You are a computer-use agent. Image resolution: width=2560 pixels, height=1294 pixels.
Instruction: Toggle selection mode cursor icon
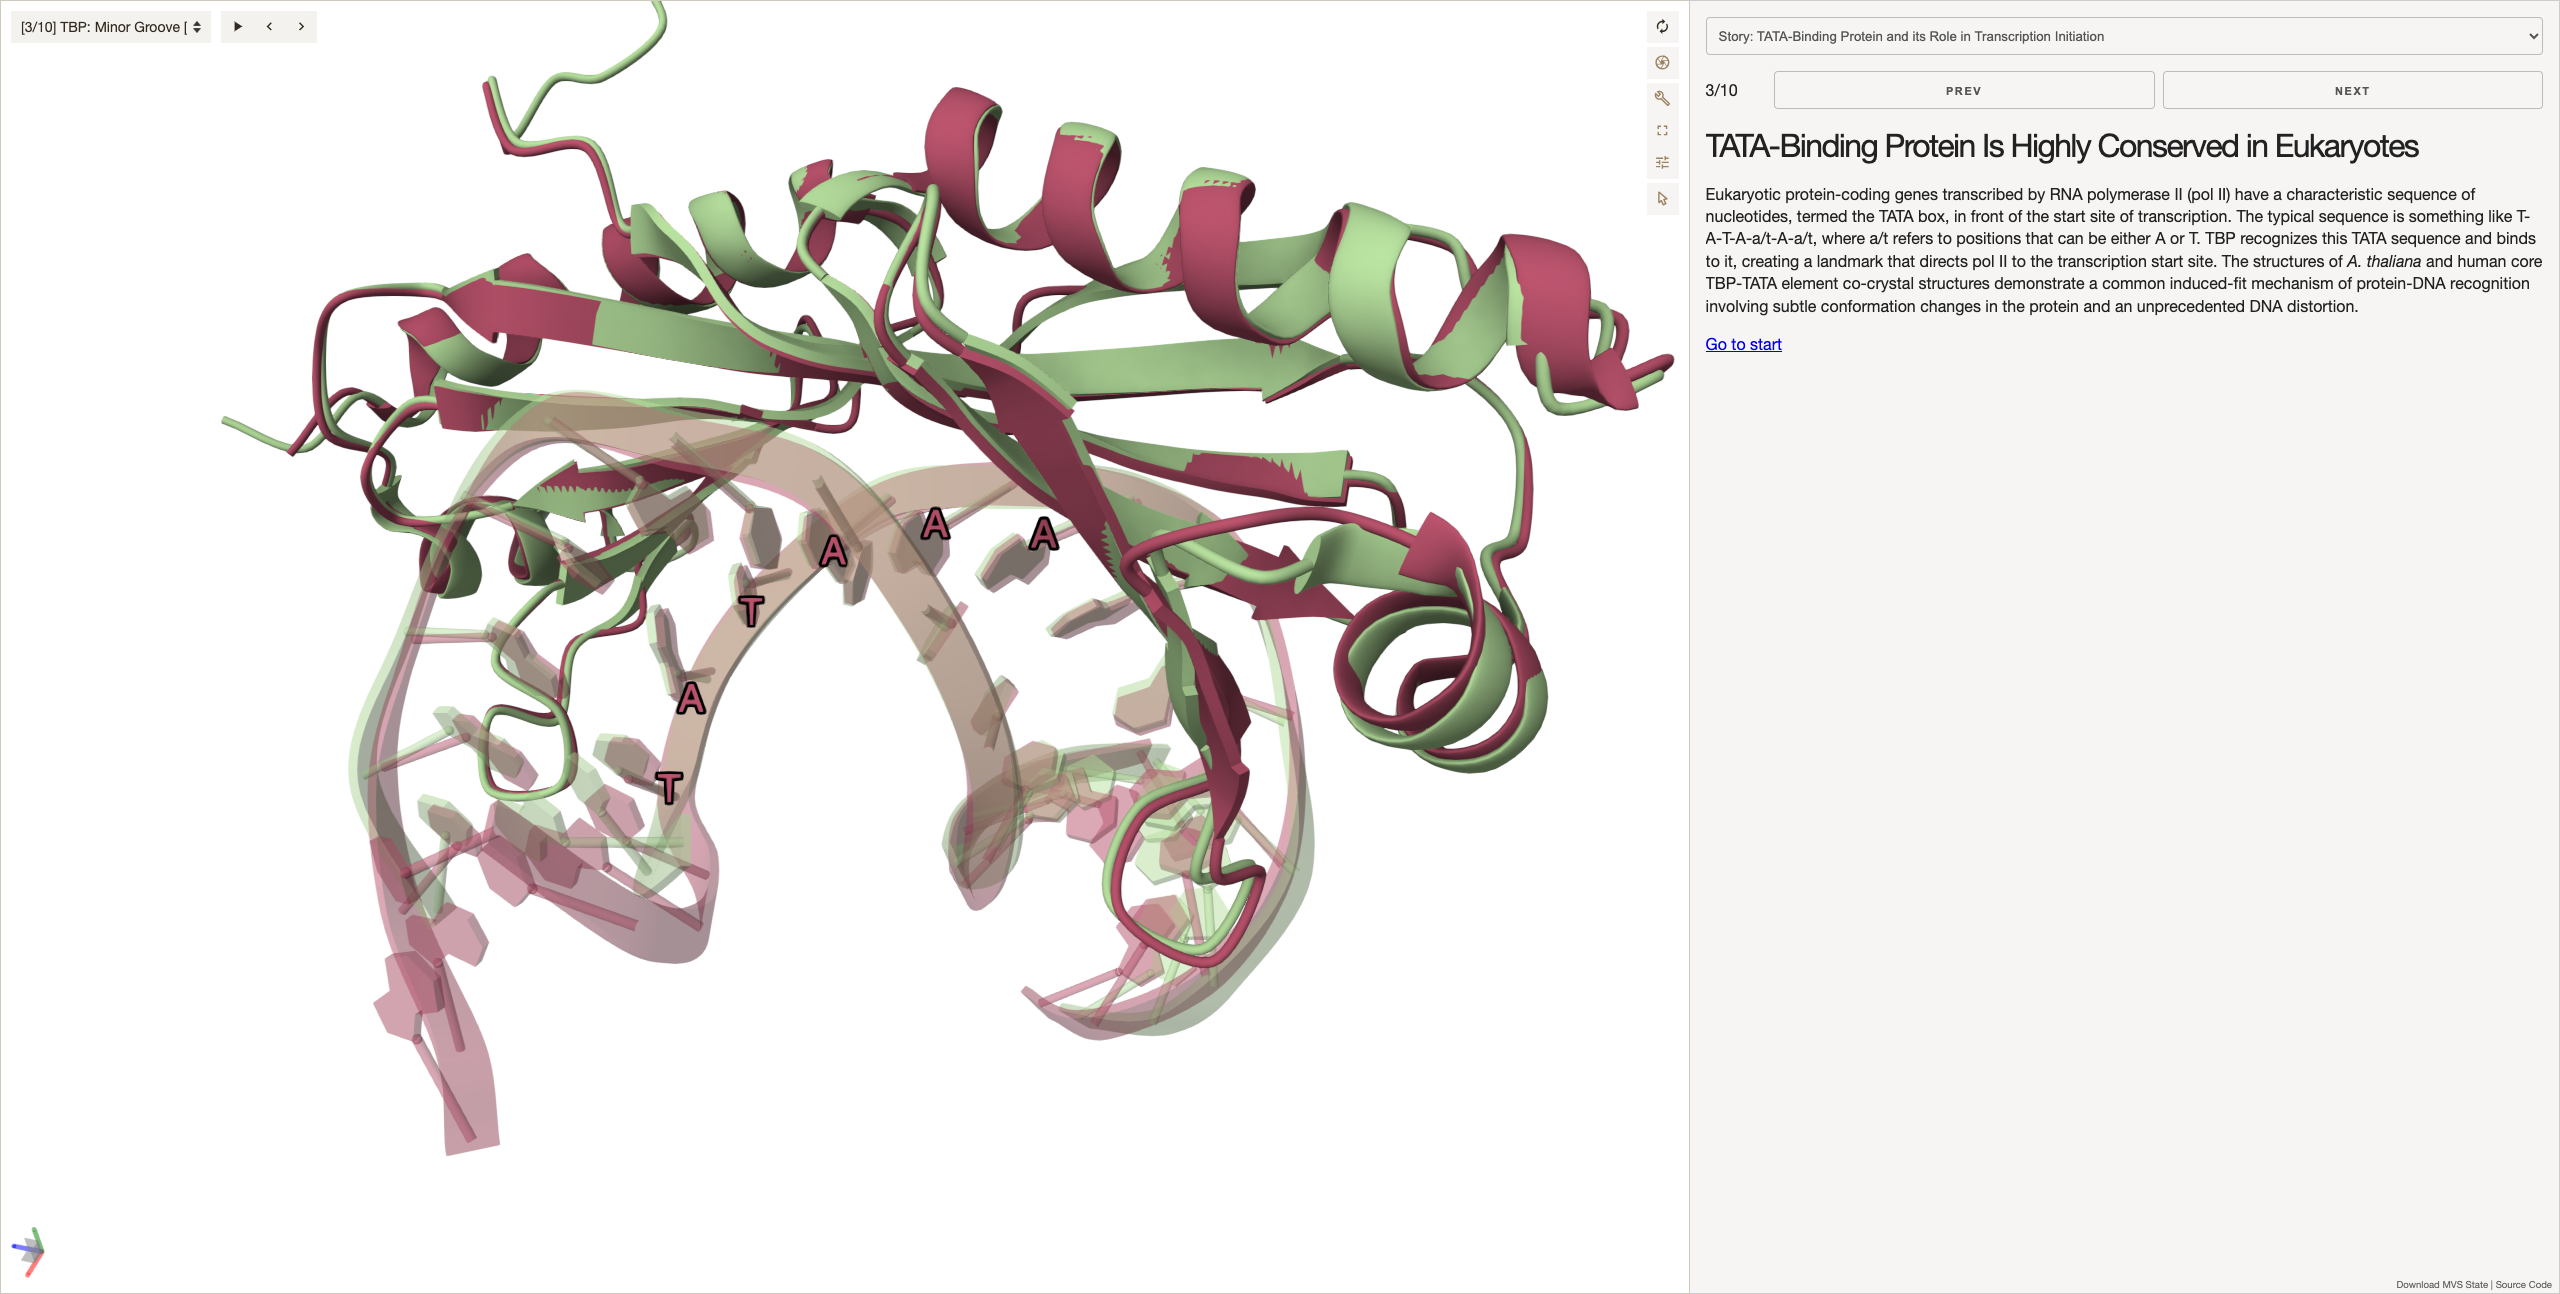click(1662, 199)
